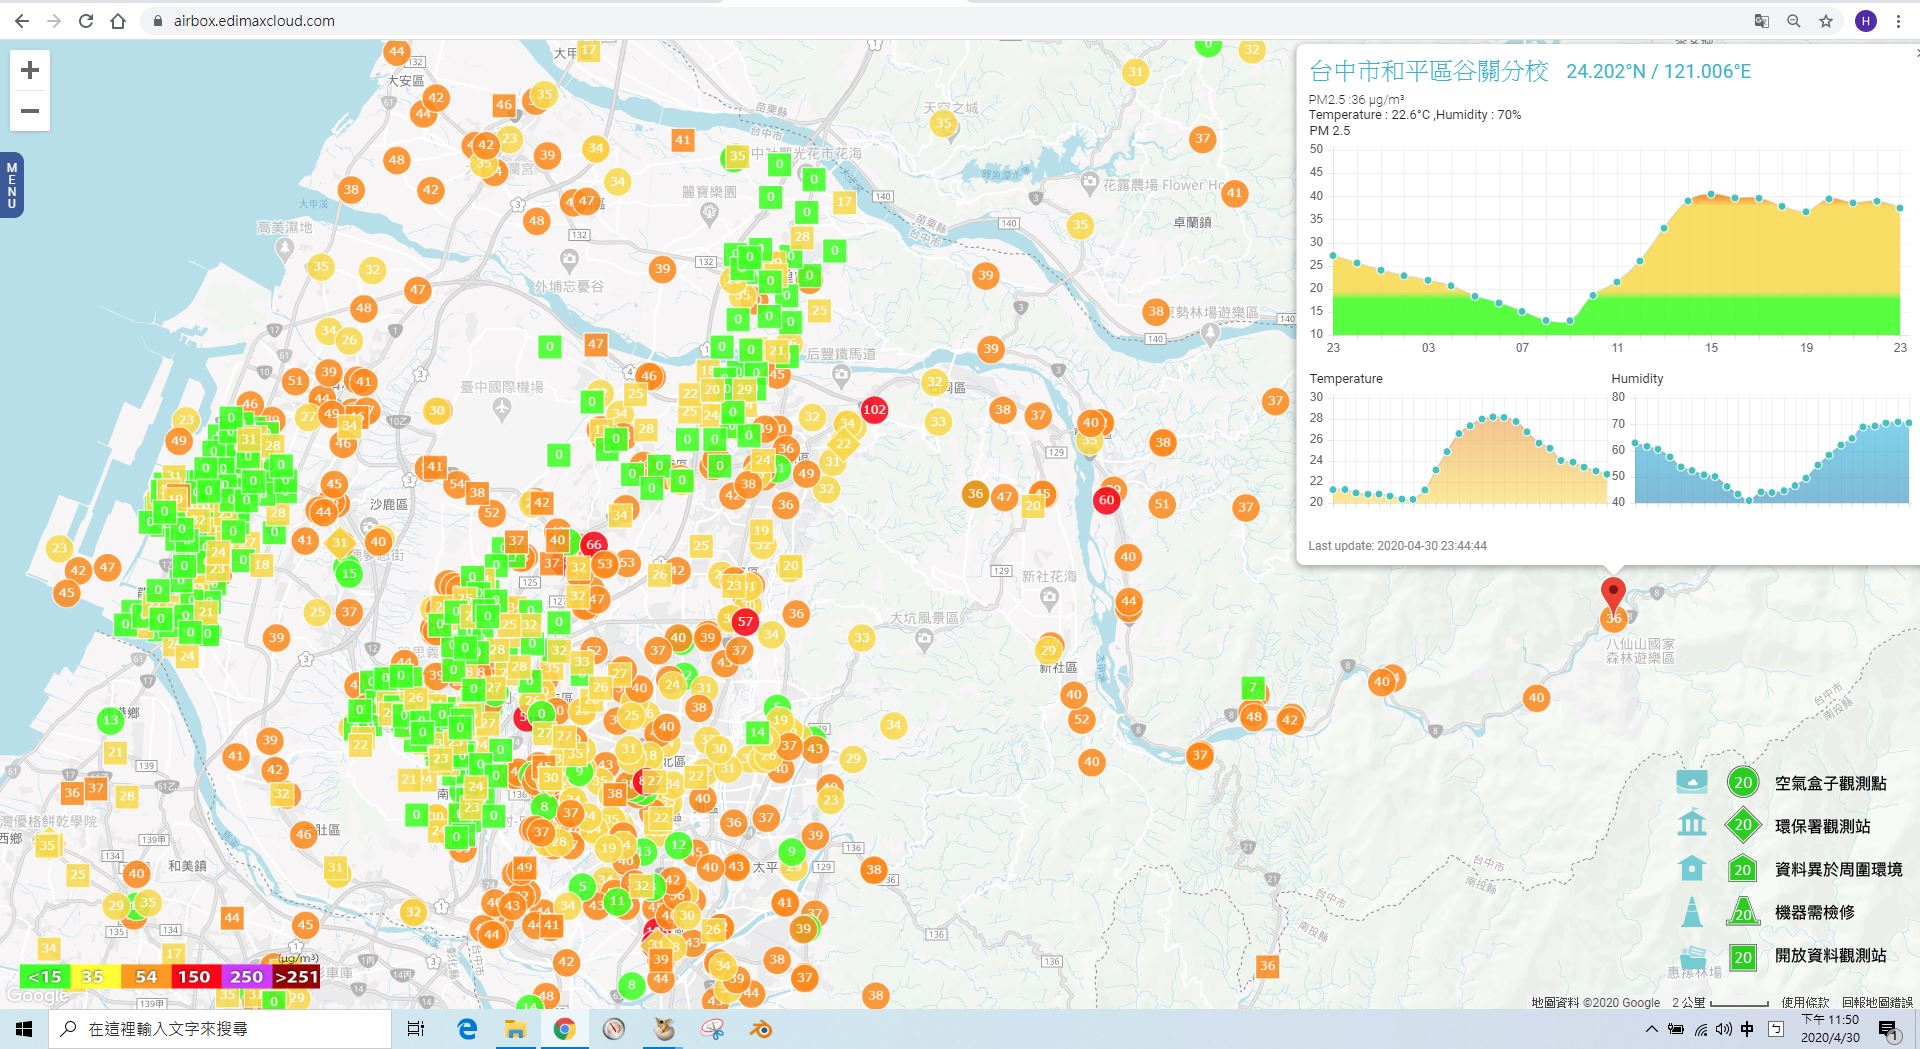
Task: Click the green <15 legend swatch
Action: pos(45,976)
